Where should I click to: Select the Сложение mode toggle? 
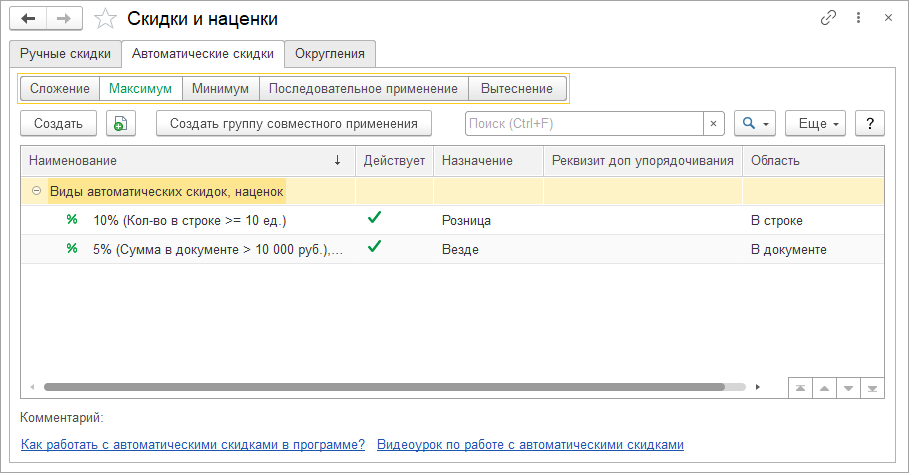click(x=60, y=88)
